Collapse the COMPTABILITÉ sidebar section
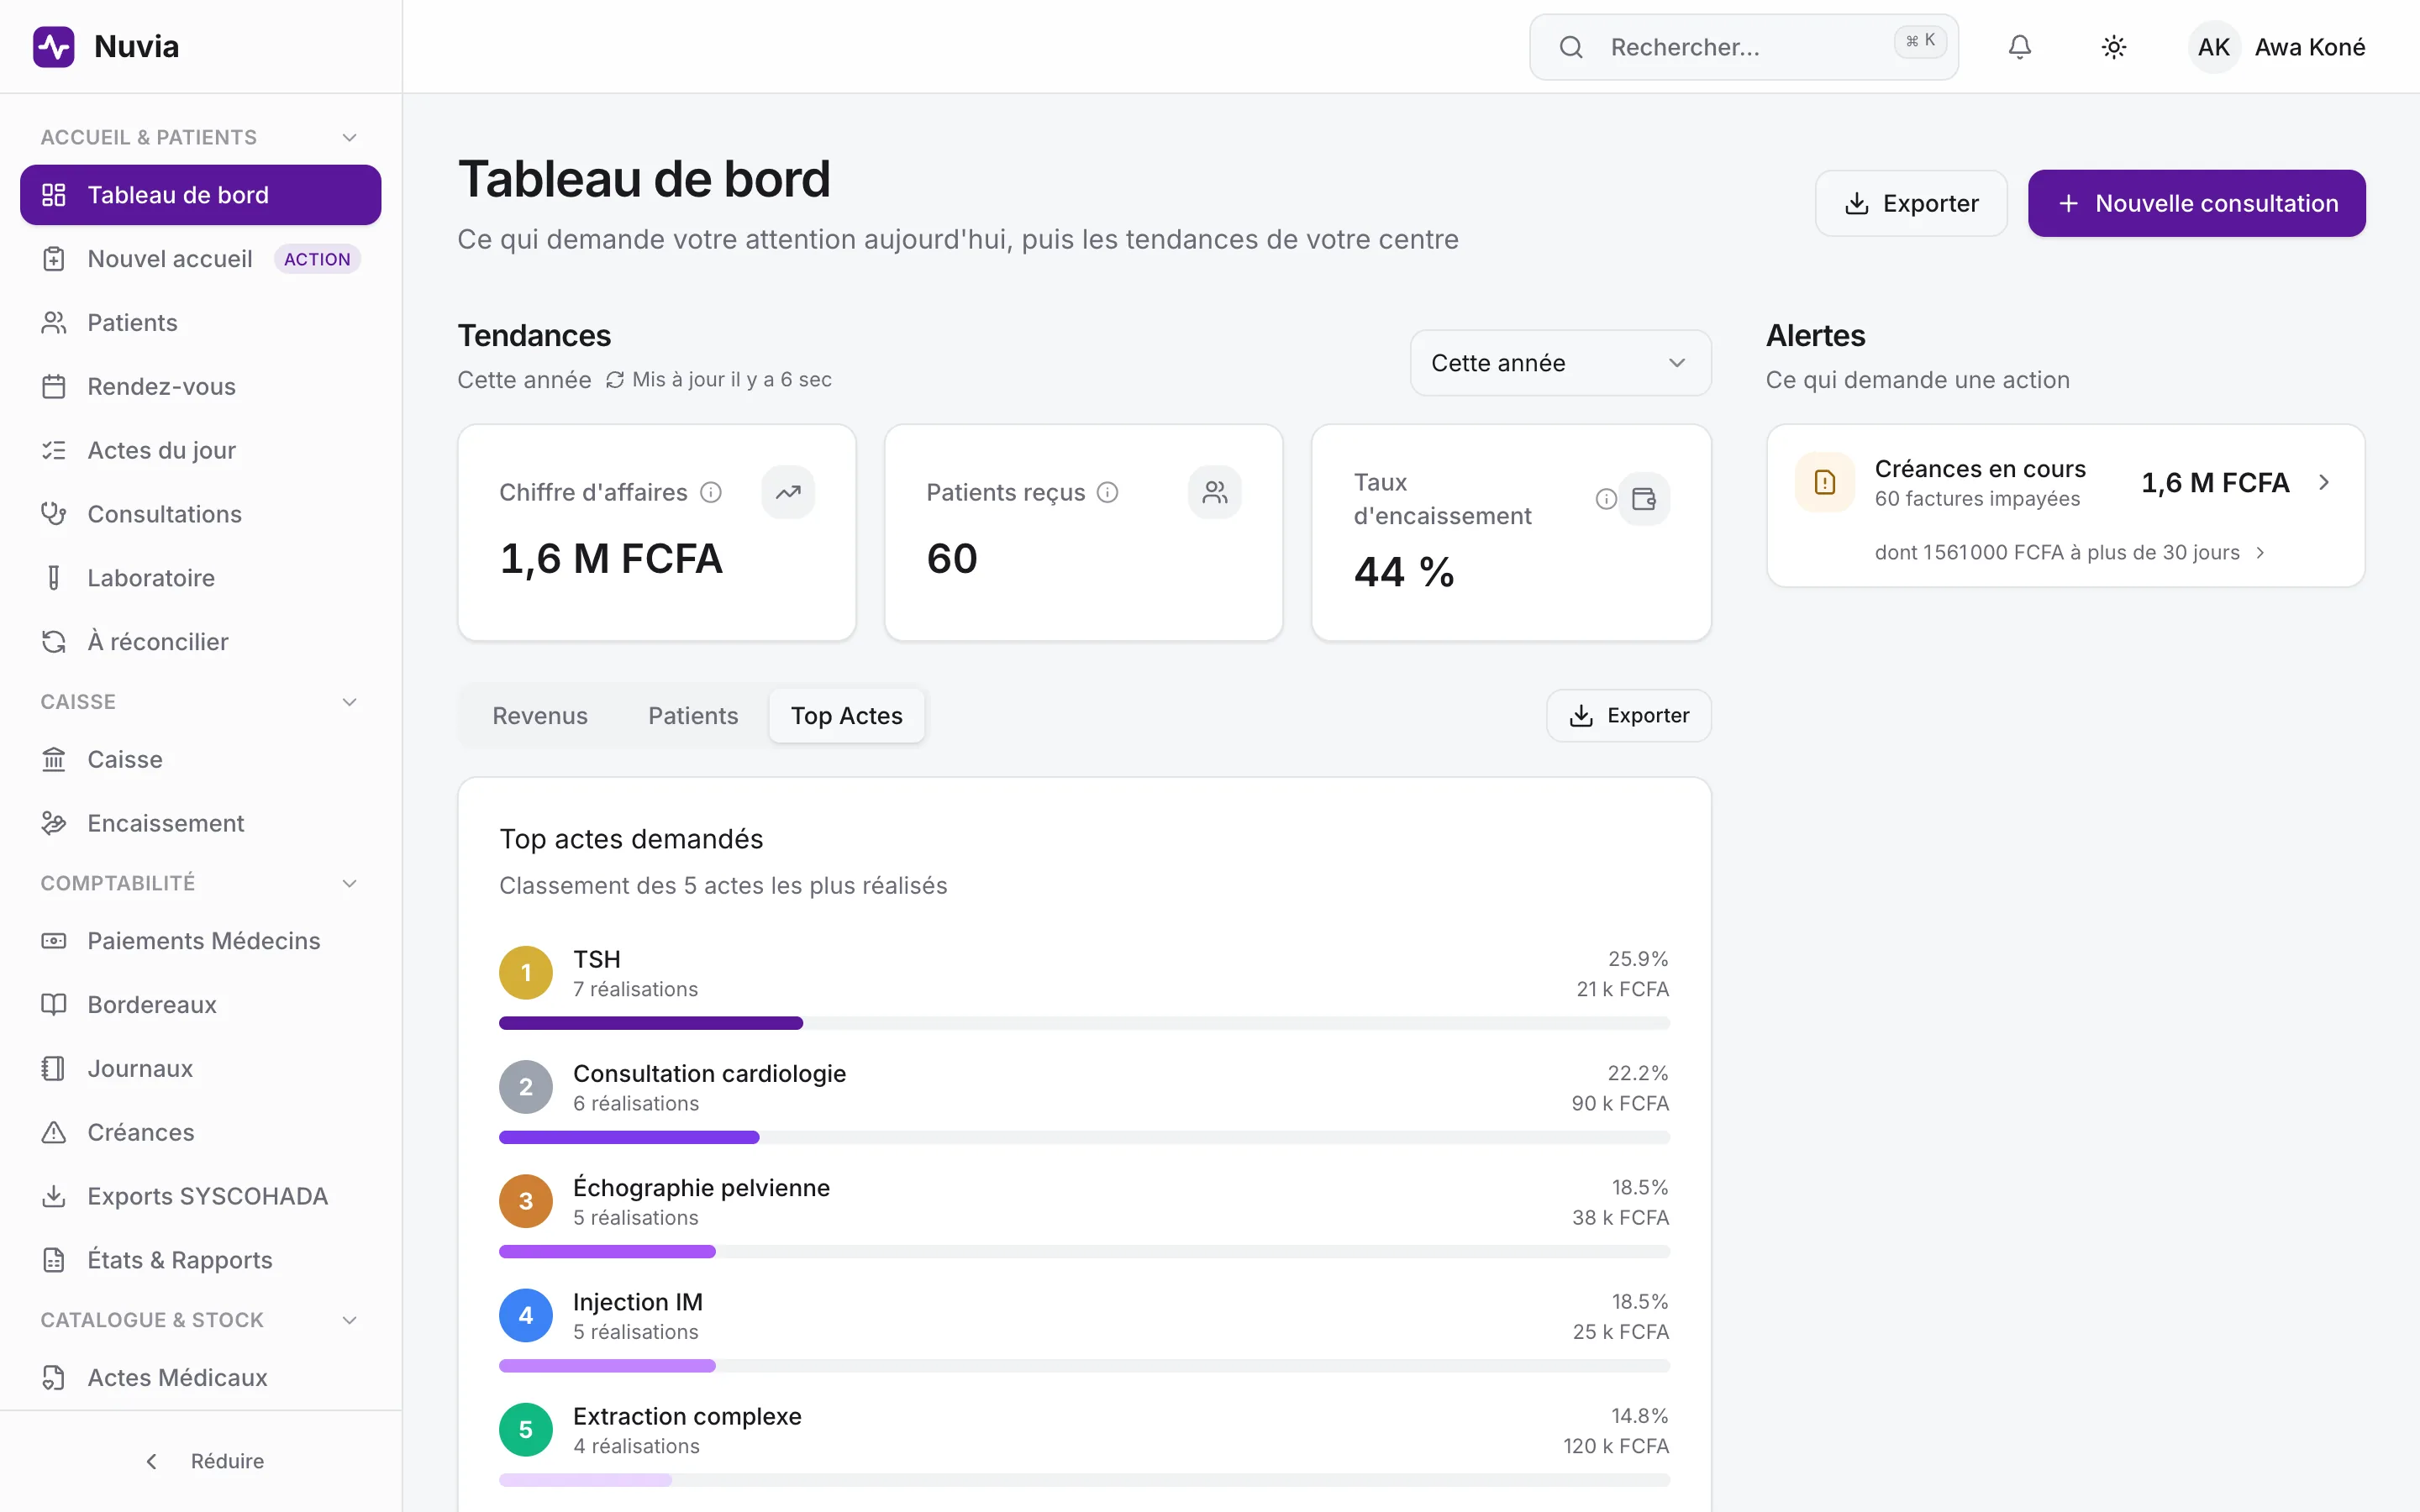This screenshot has width=2420, height=1512. click(349, 884)
